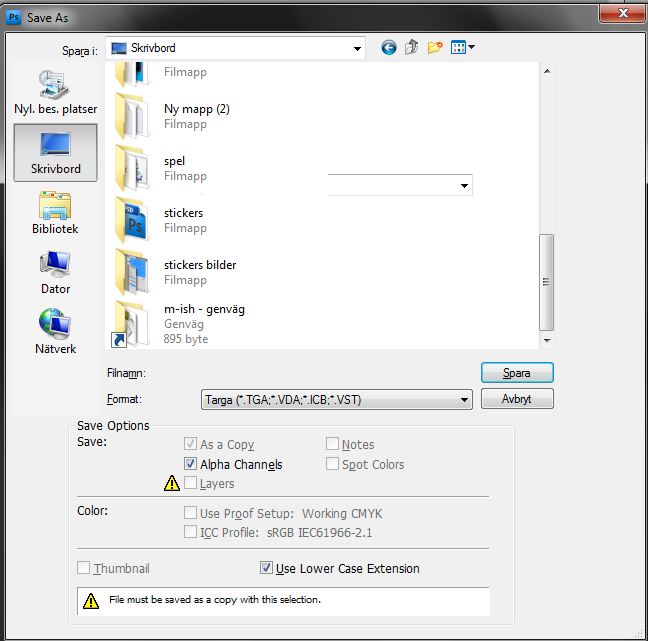Toggle the Spot Colors checkbox
This screenshot has width=648, height=641.
coord(332,464)
